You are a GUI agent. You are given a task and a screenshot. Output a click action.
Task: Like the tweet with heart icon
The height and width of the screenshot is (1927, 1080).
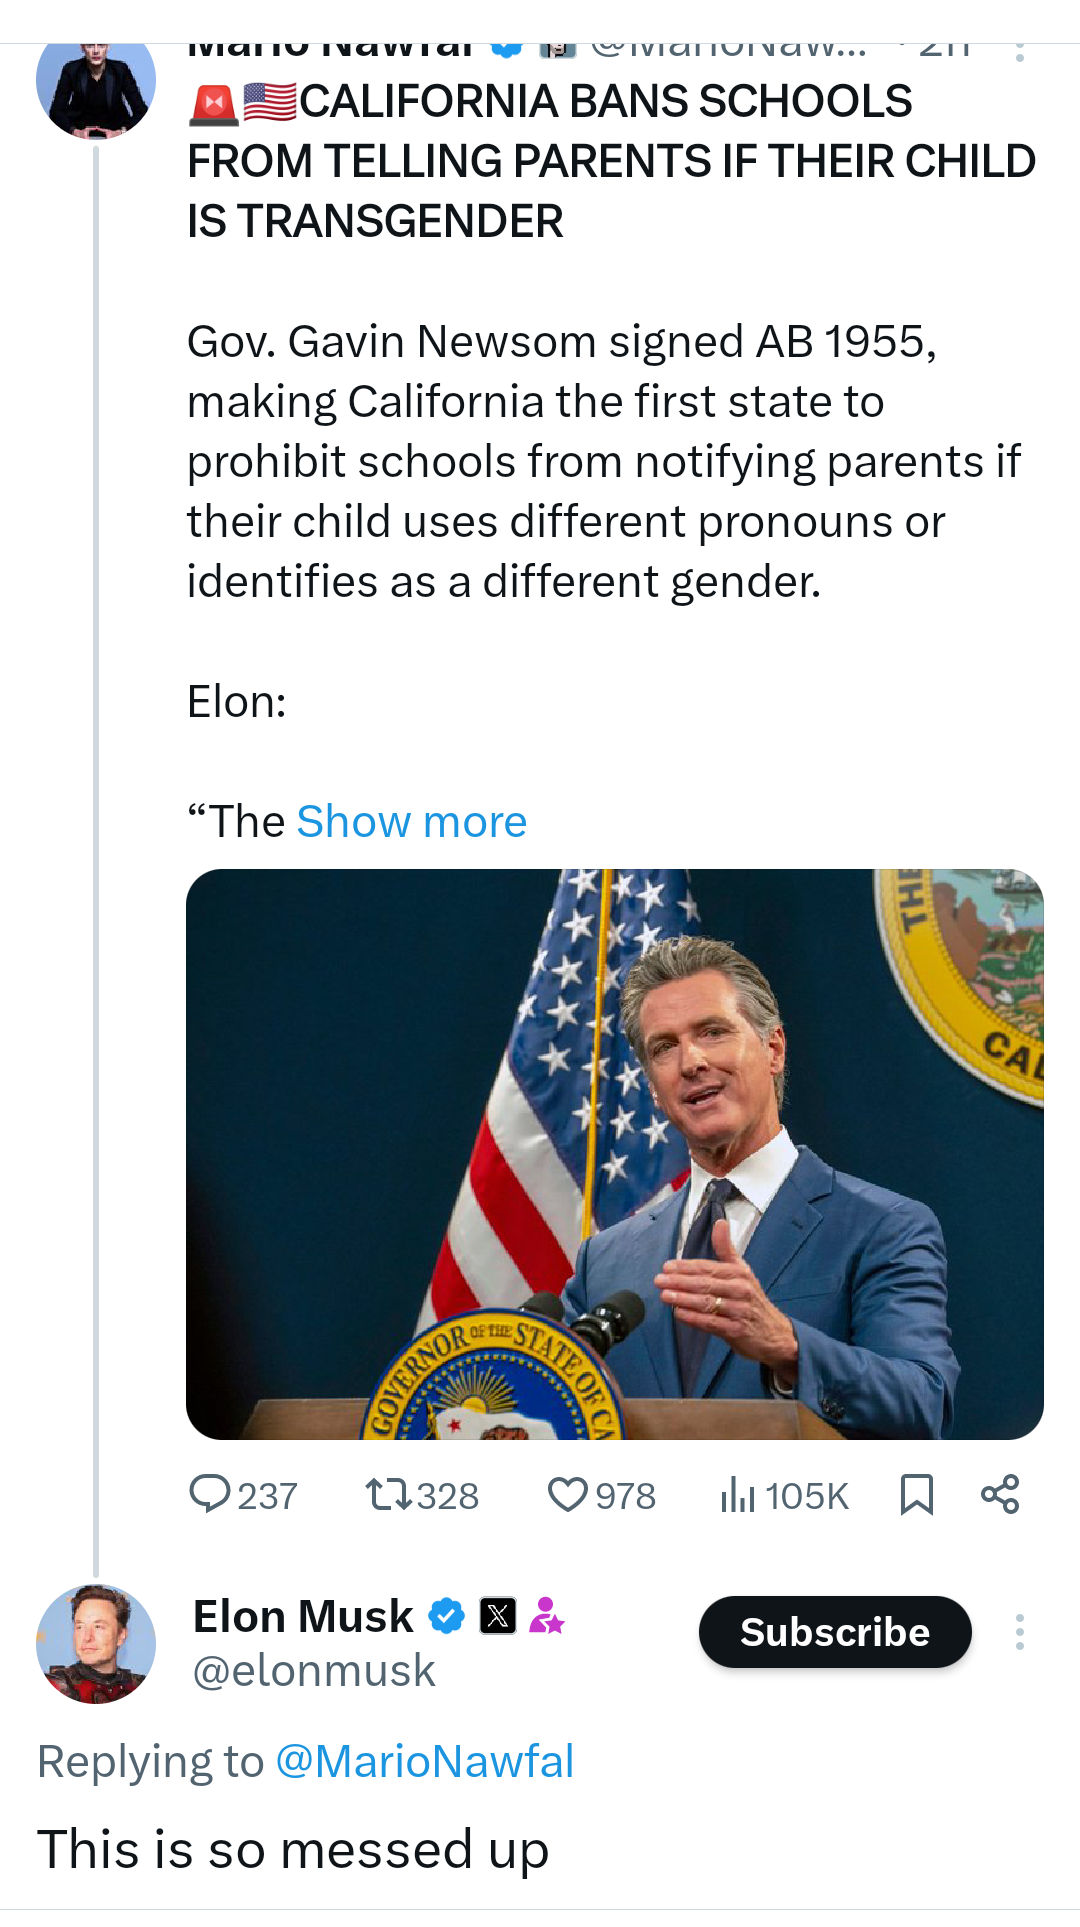(568, 1495)
